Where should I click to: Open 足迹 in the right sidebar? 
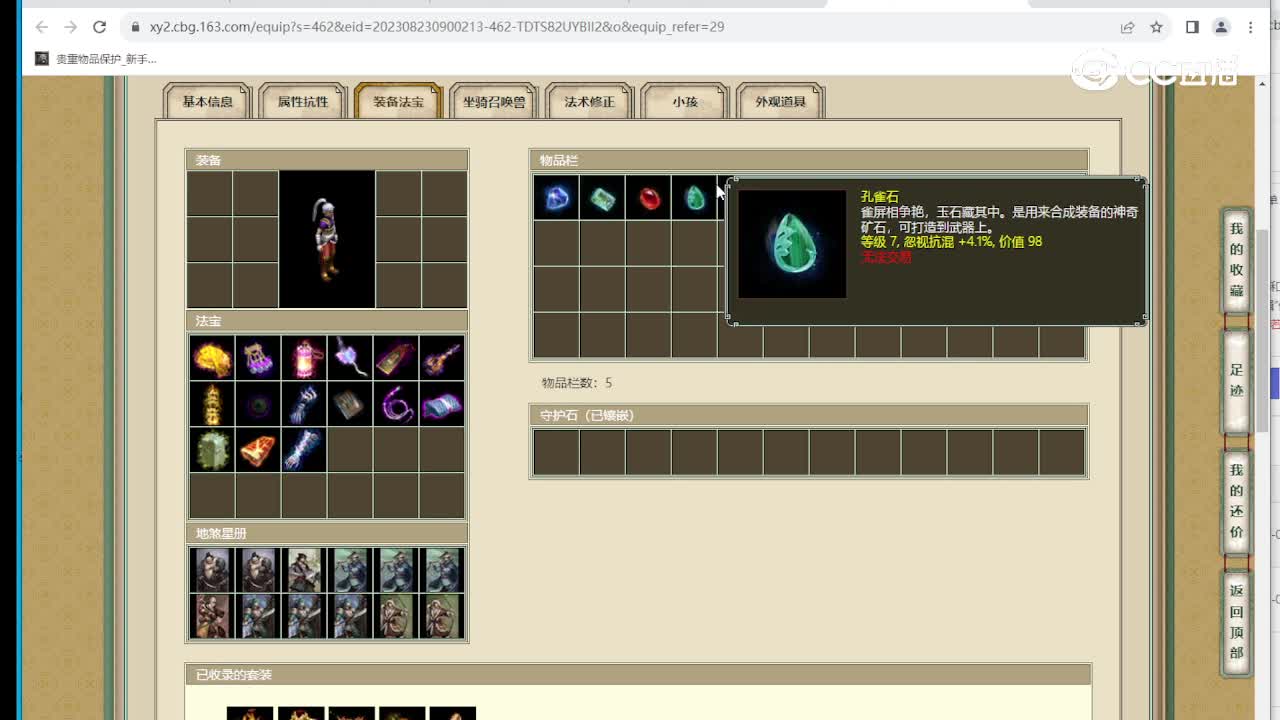pyautogui.click(x=1237, y=380)
